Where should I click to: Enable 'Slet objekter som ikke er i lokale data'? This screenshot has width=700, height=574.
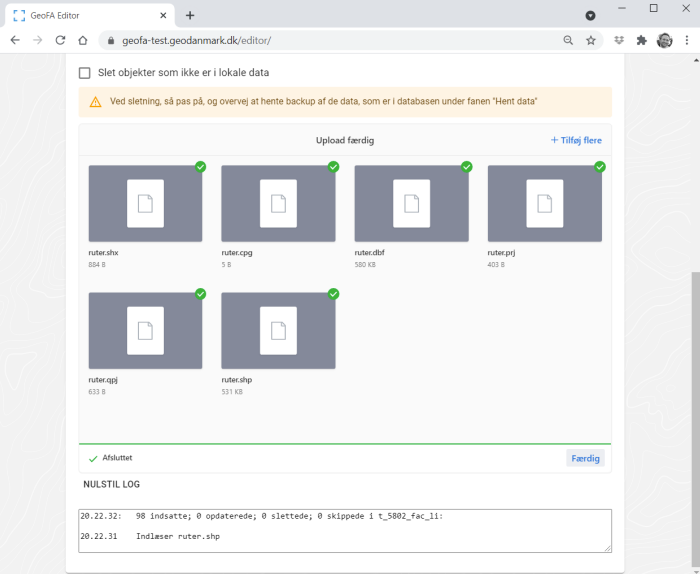[x=84, y=73]
